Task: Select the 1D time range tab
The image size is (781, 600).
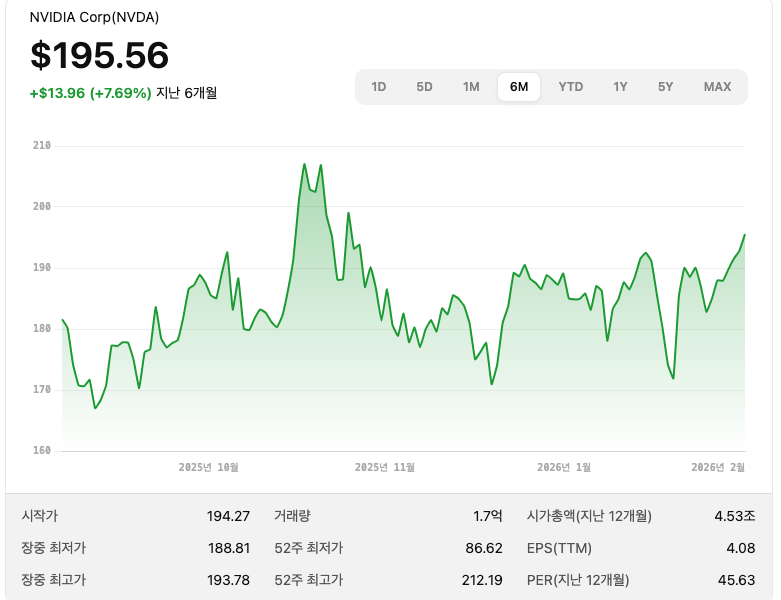Action: pos(379,87)
